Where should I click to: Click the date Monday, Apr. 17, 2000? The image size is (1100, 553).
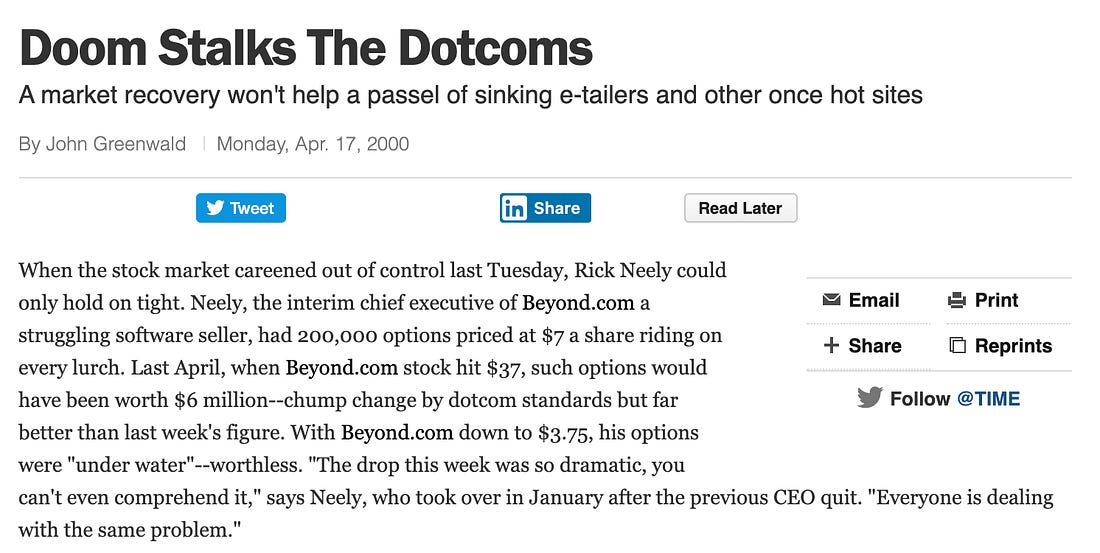[313, 143]
